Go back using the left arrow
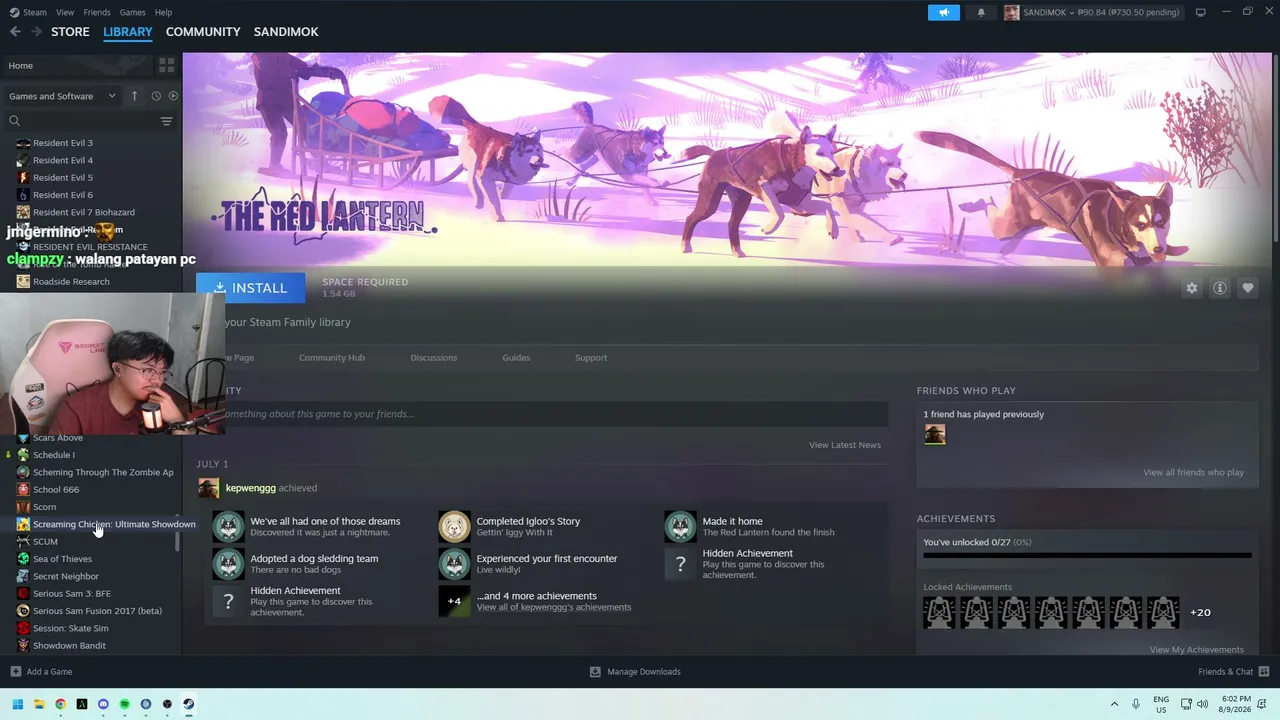Viewport: 1280px width, 720px height. [15, 32]
